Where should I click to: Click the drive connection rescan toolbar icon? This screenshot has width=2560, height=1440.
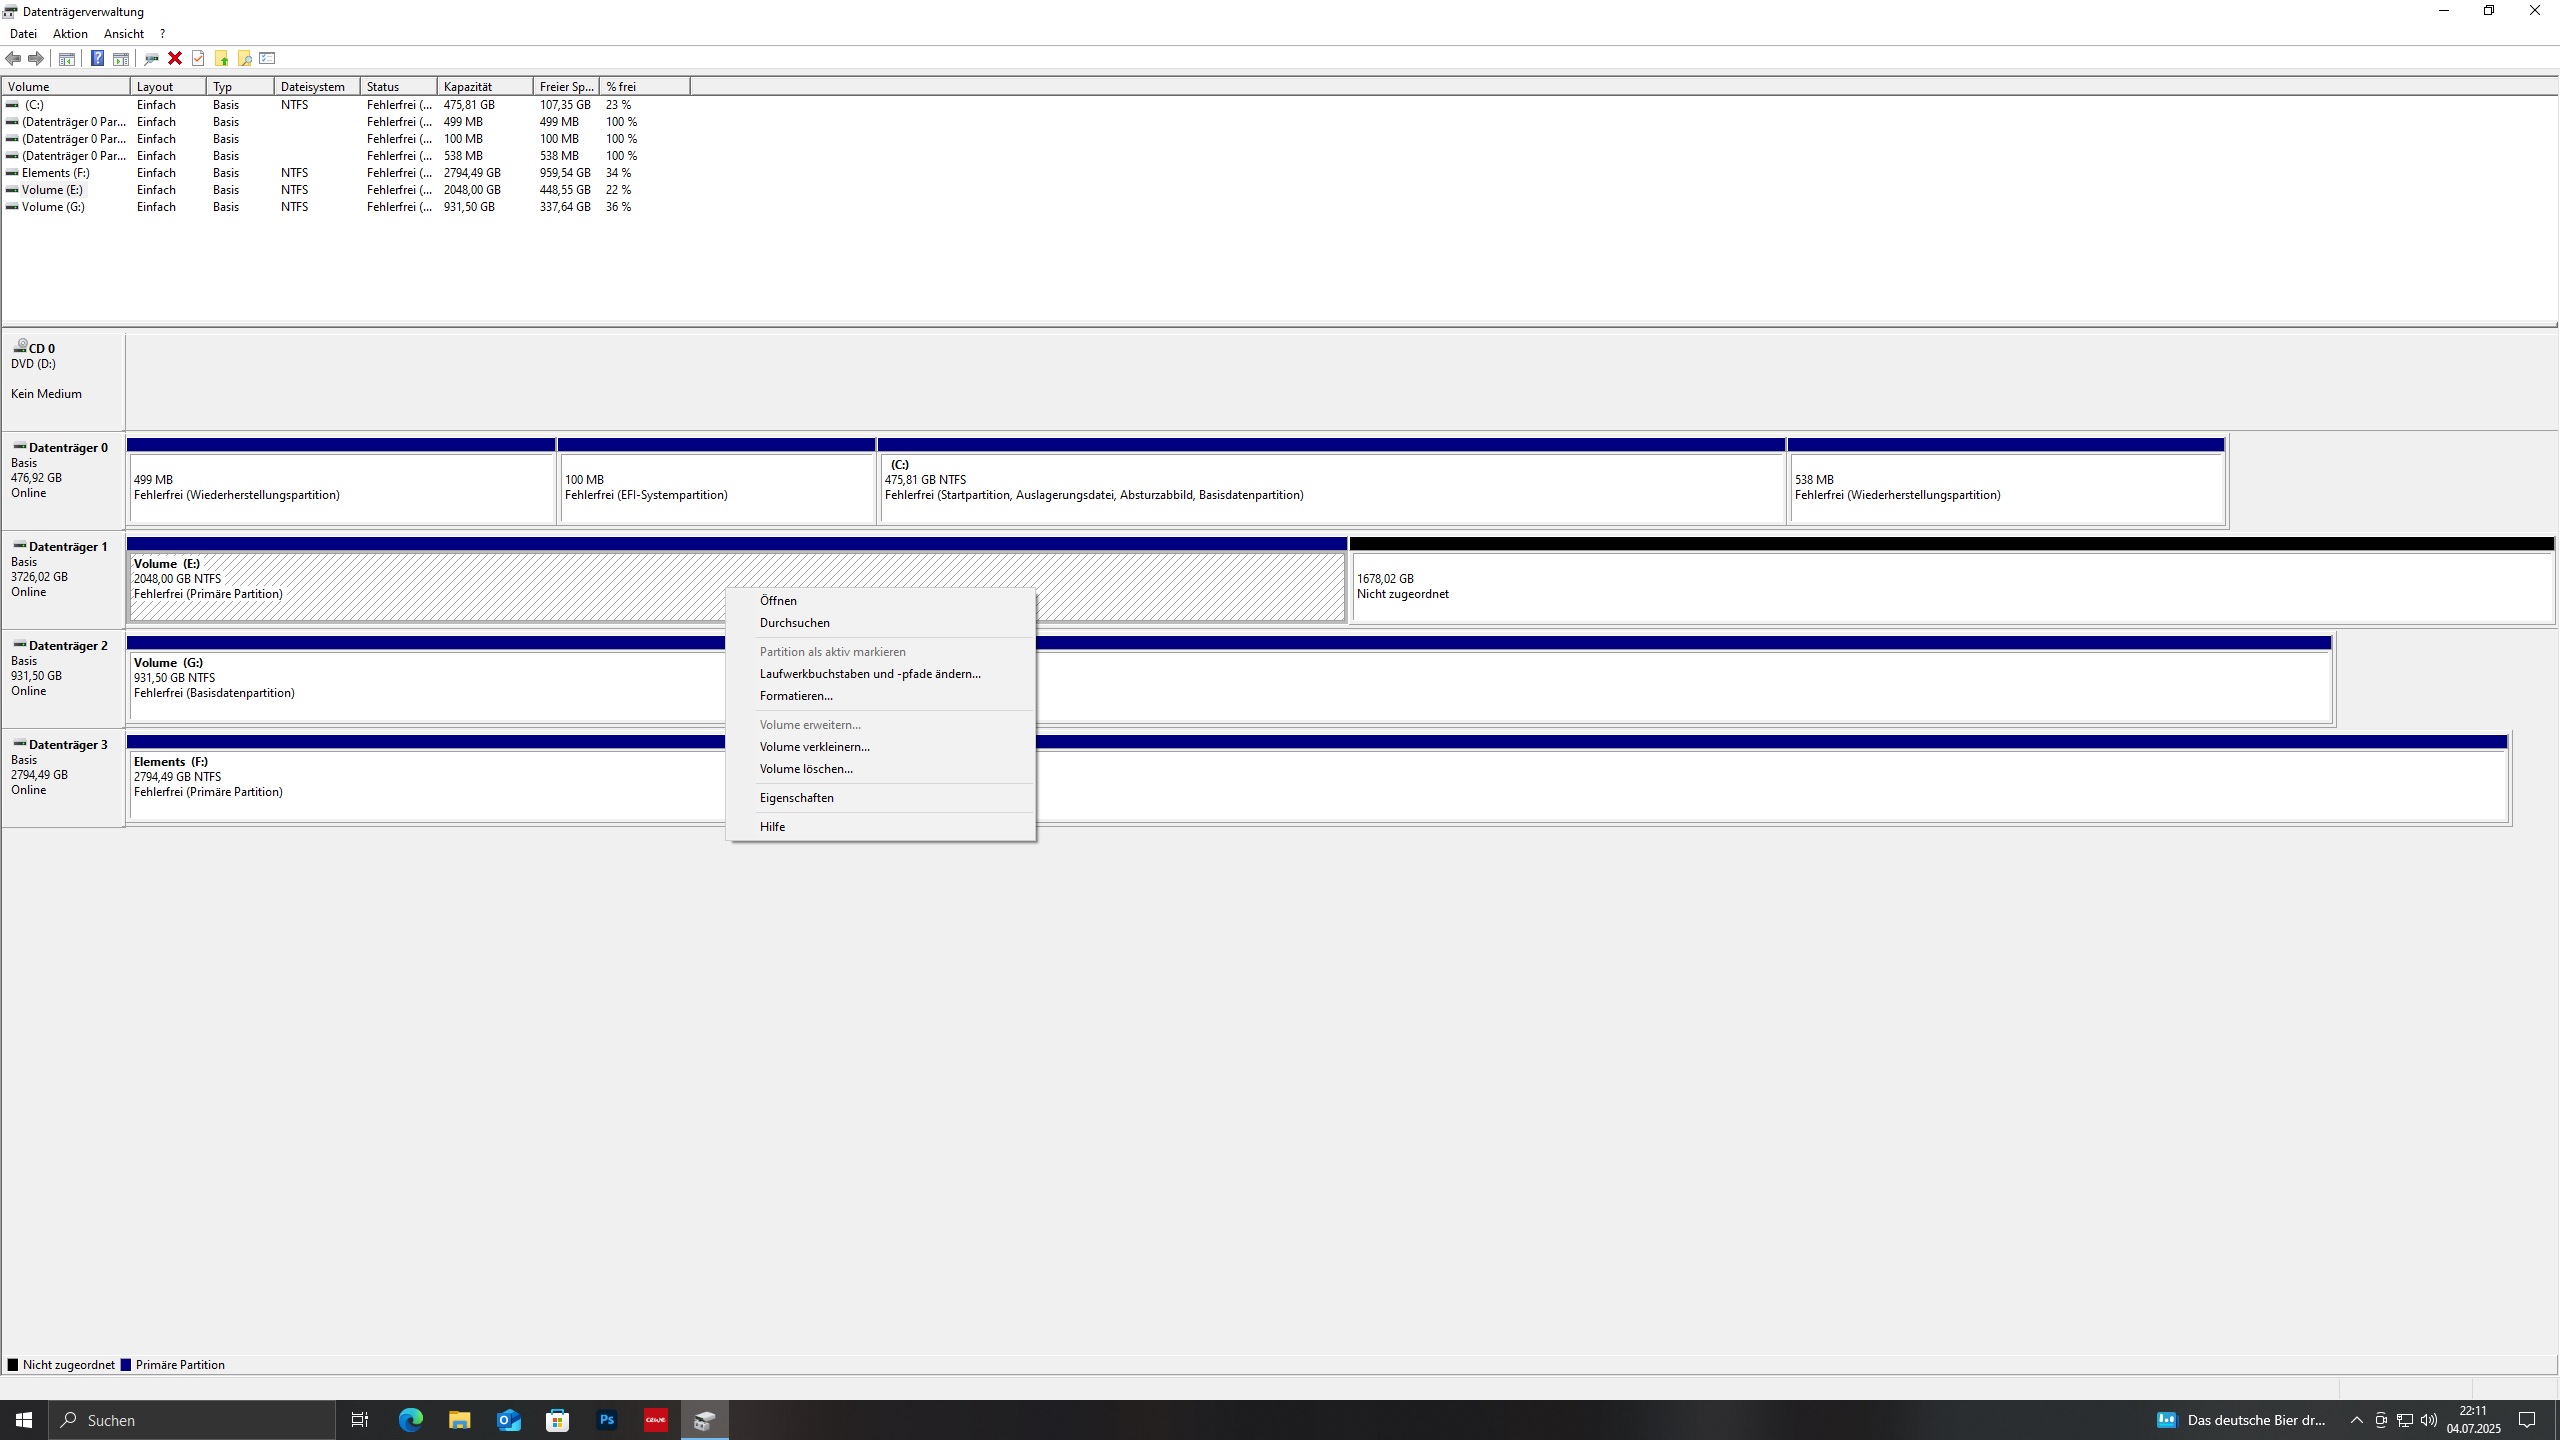click(151, 58)
